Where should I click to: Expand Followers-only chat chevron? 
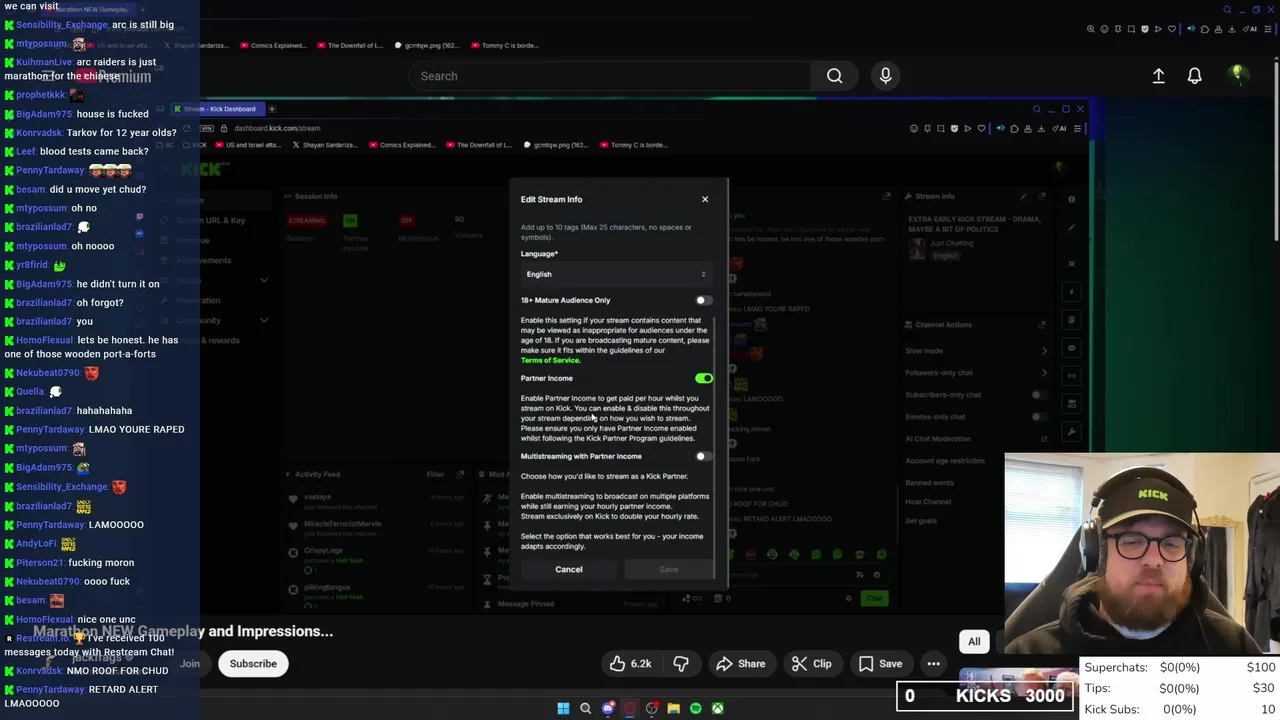(1044, 373)
